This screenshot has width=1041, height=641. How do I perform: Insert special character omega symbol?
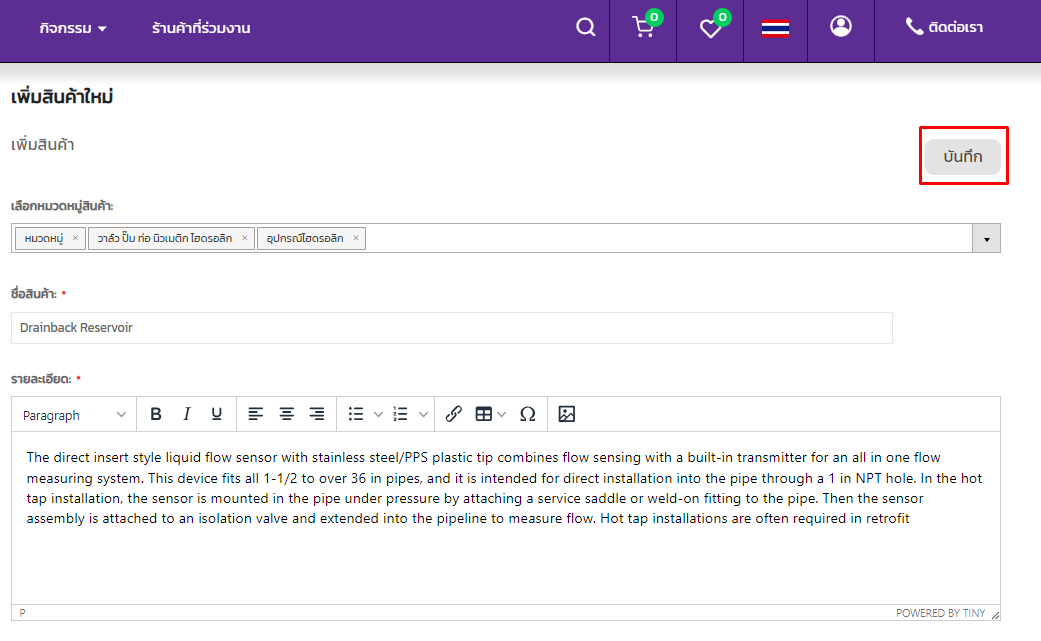coord(528,414)
